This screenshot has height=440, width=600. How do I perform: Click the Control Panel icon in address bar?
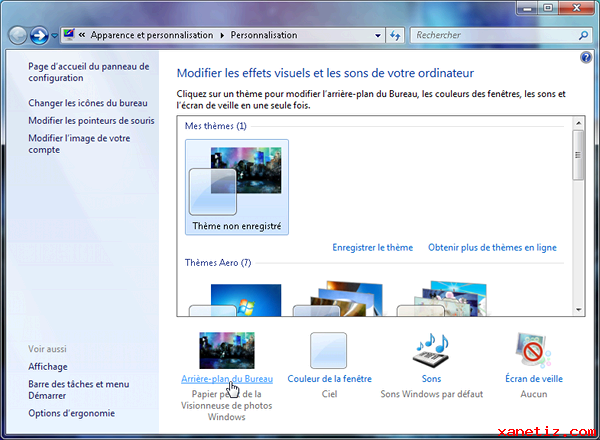pyautogui.click(x=68, y=35)
